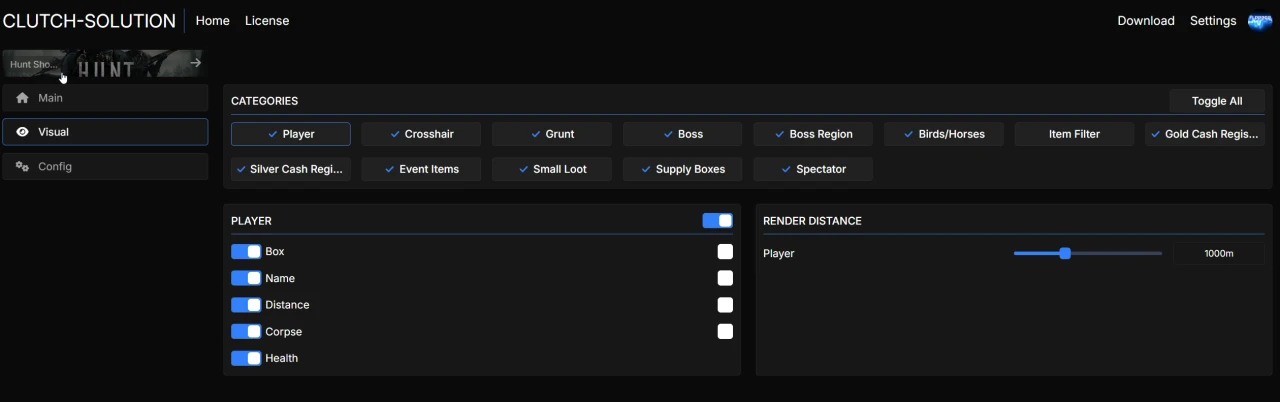Click the 1000m render distance field

point(1219,254)
